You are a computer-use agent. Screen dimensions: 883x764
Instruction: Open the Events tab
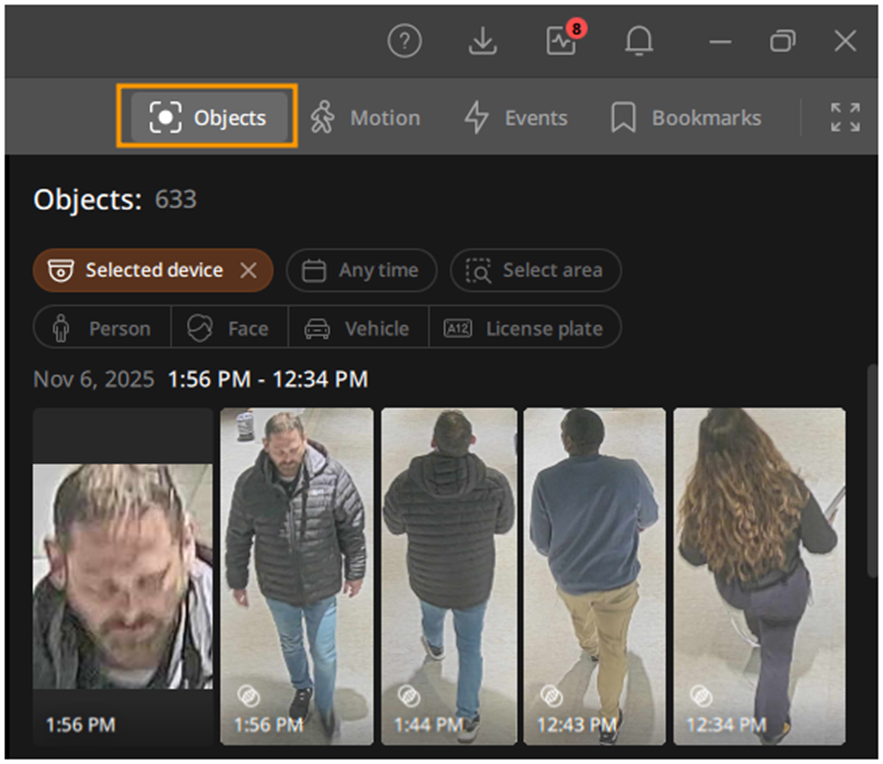[516, 118]
